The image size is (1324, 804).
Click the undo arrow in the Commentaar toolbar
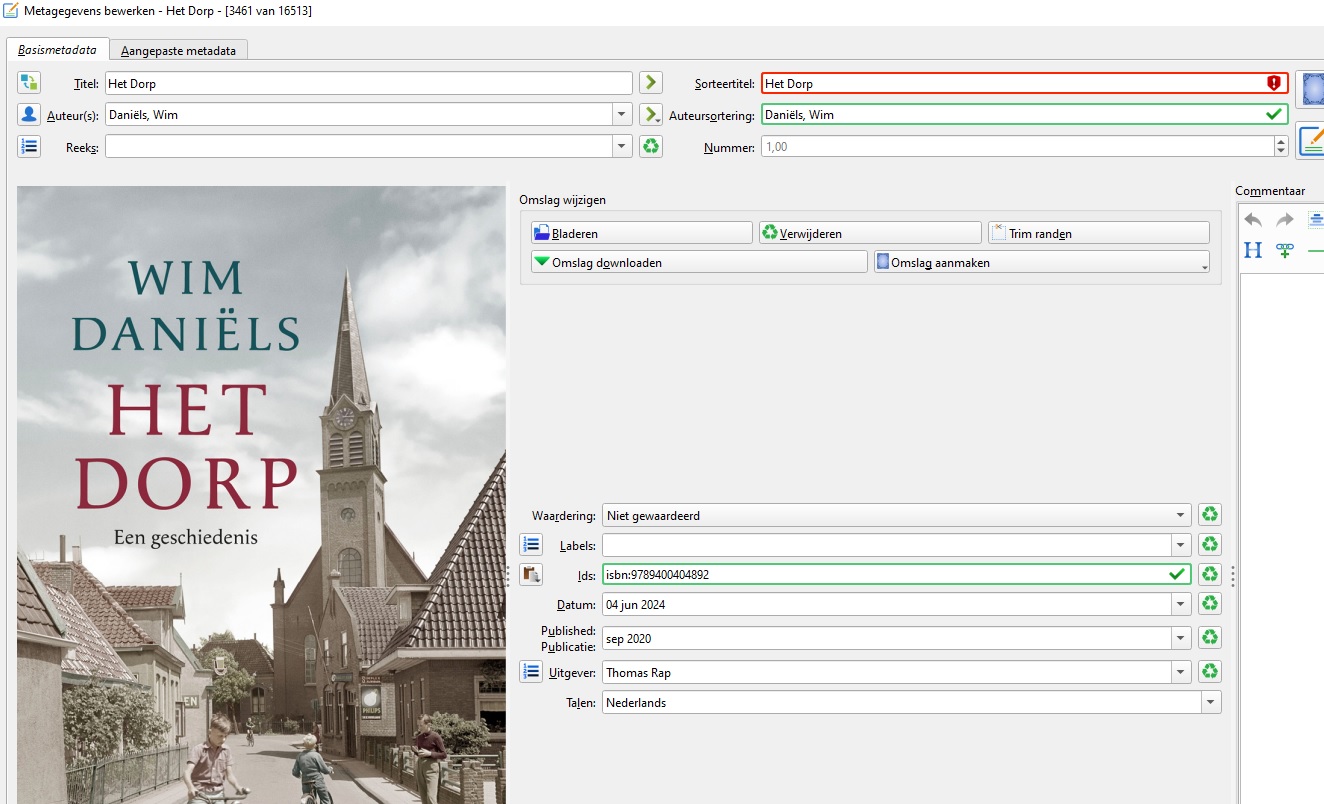pos(1253,220)
